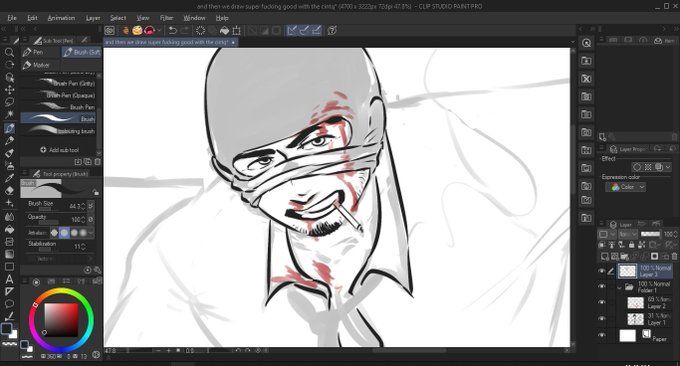Click on the hue ring of the color wheel
Viewport: 680px width, 366px height.
(61, 292)
